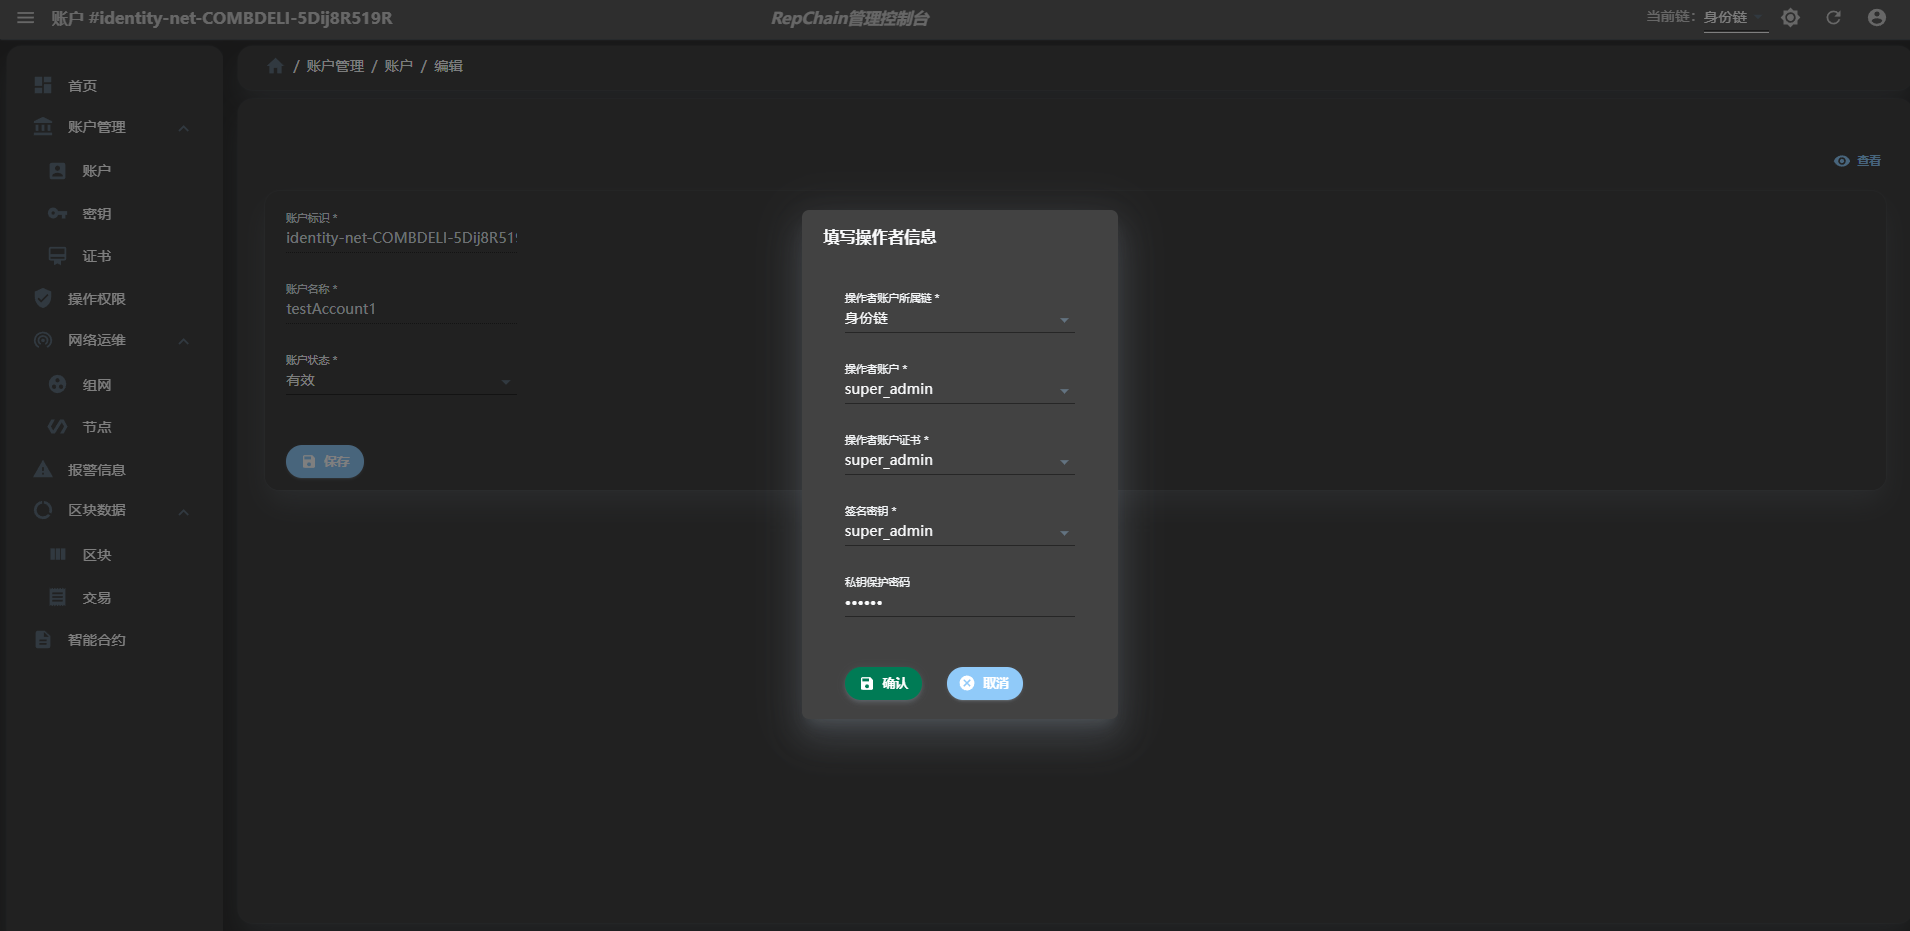1910x931 pixels.
Task: Open the 账户状态 dropdown
Action: pos(401,381)
